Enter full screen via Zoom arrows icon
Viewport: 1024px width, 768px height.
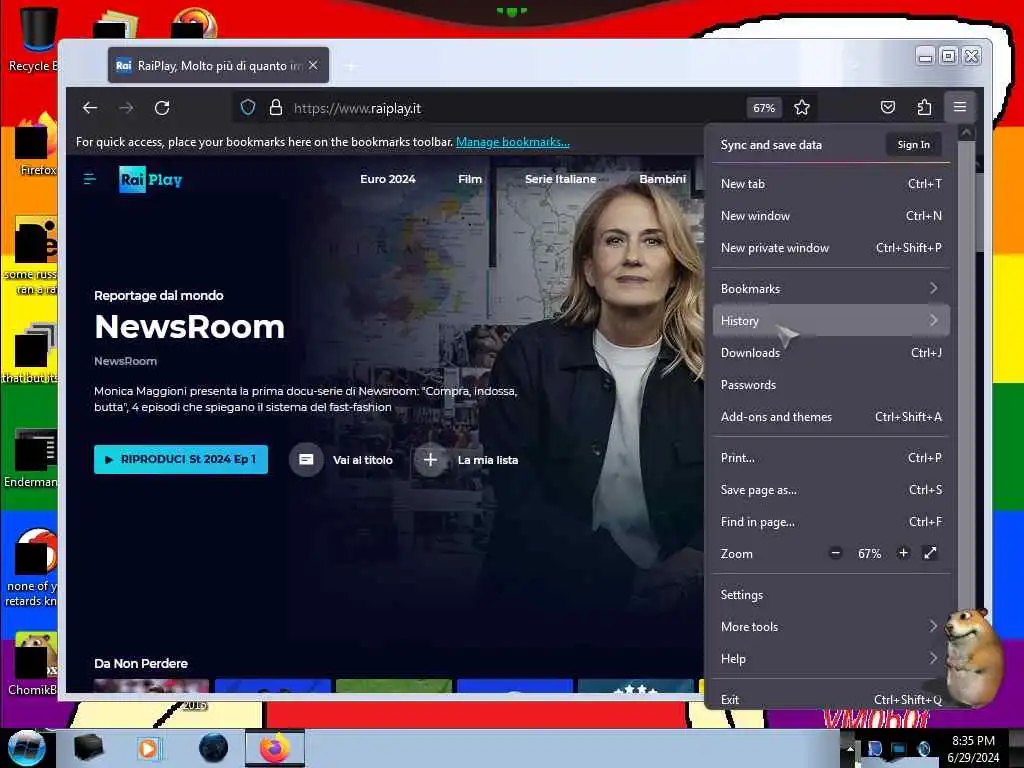(x=931, y=553)
